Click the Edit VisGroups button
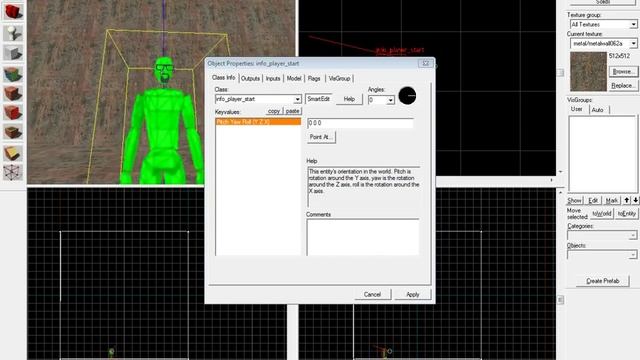Screen dimensions: 640x360 click(x=593, y=200)
